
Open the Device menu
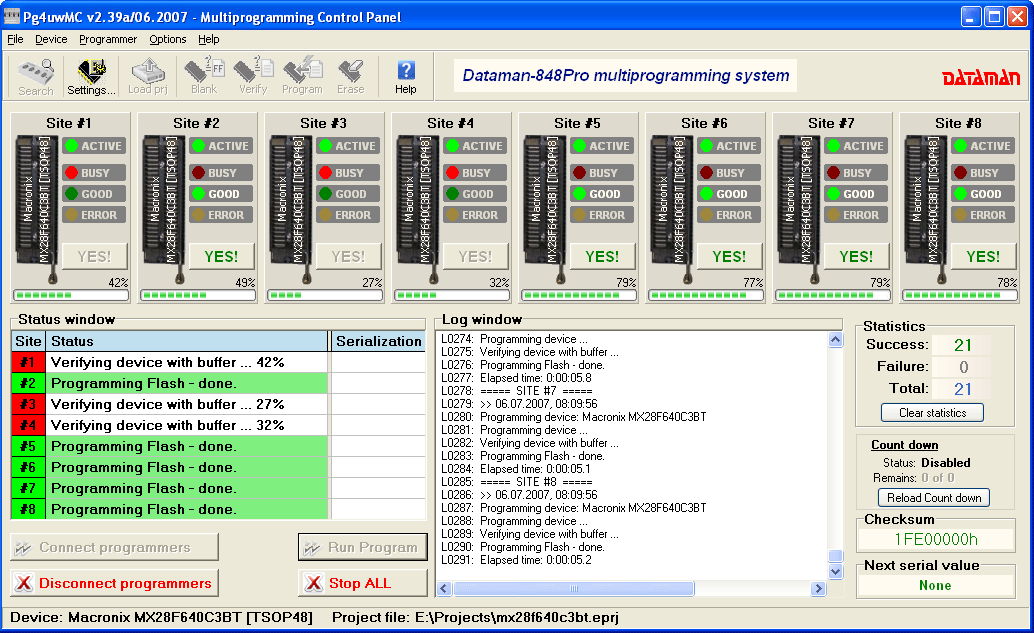point(51,39)
